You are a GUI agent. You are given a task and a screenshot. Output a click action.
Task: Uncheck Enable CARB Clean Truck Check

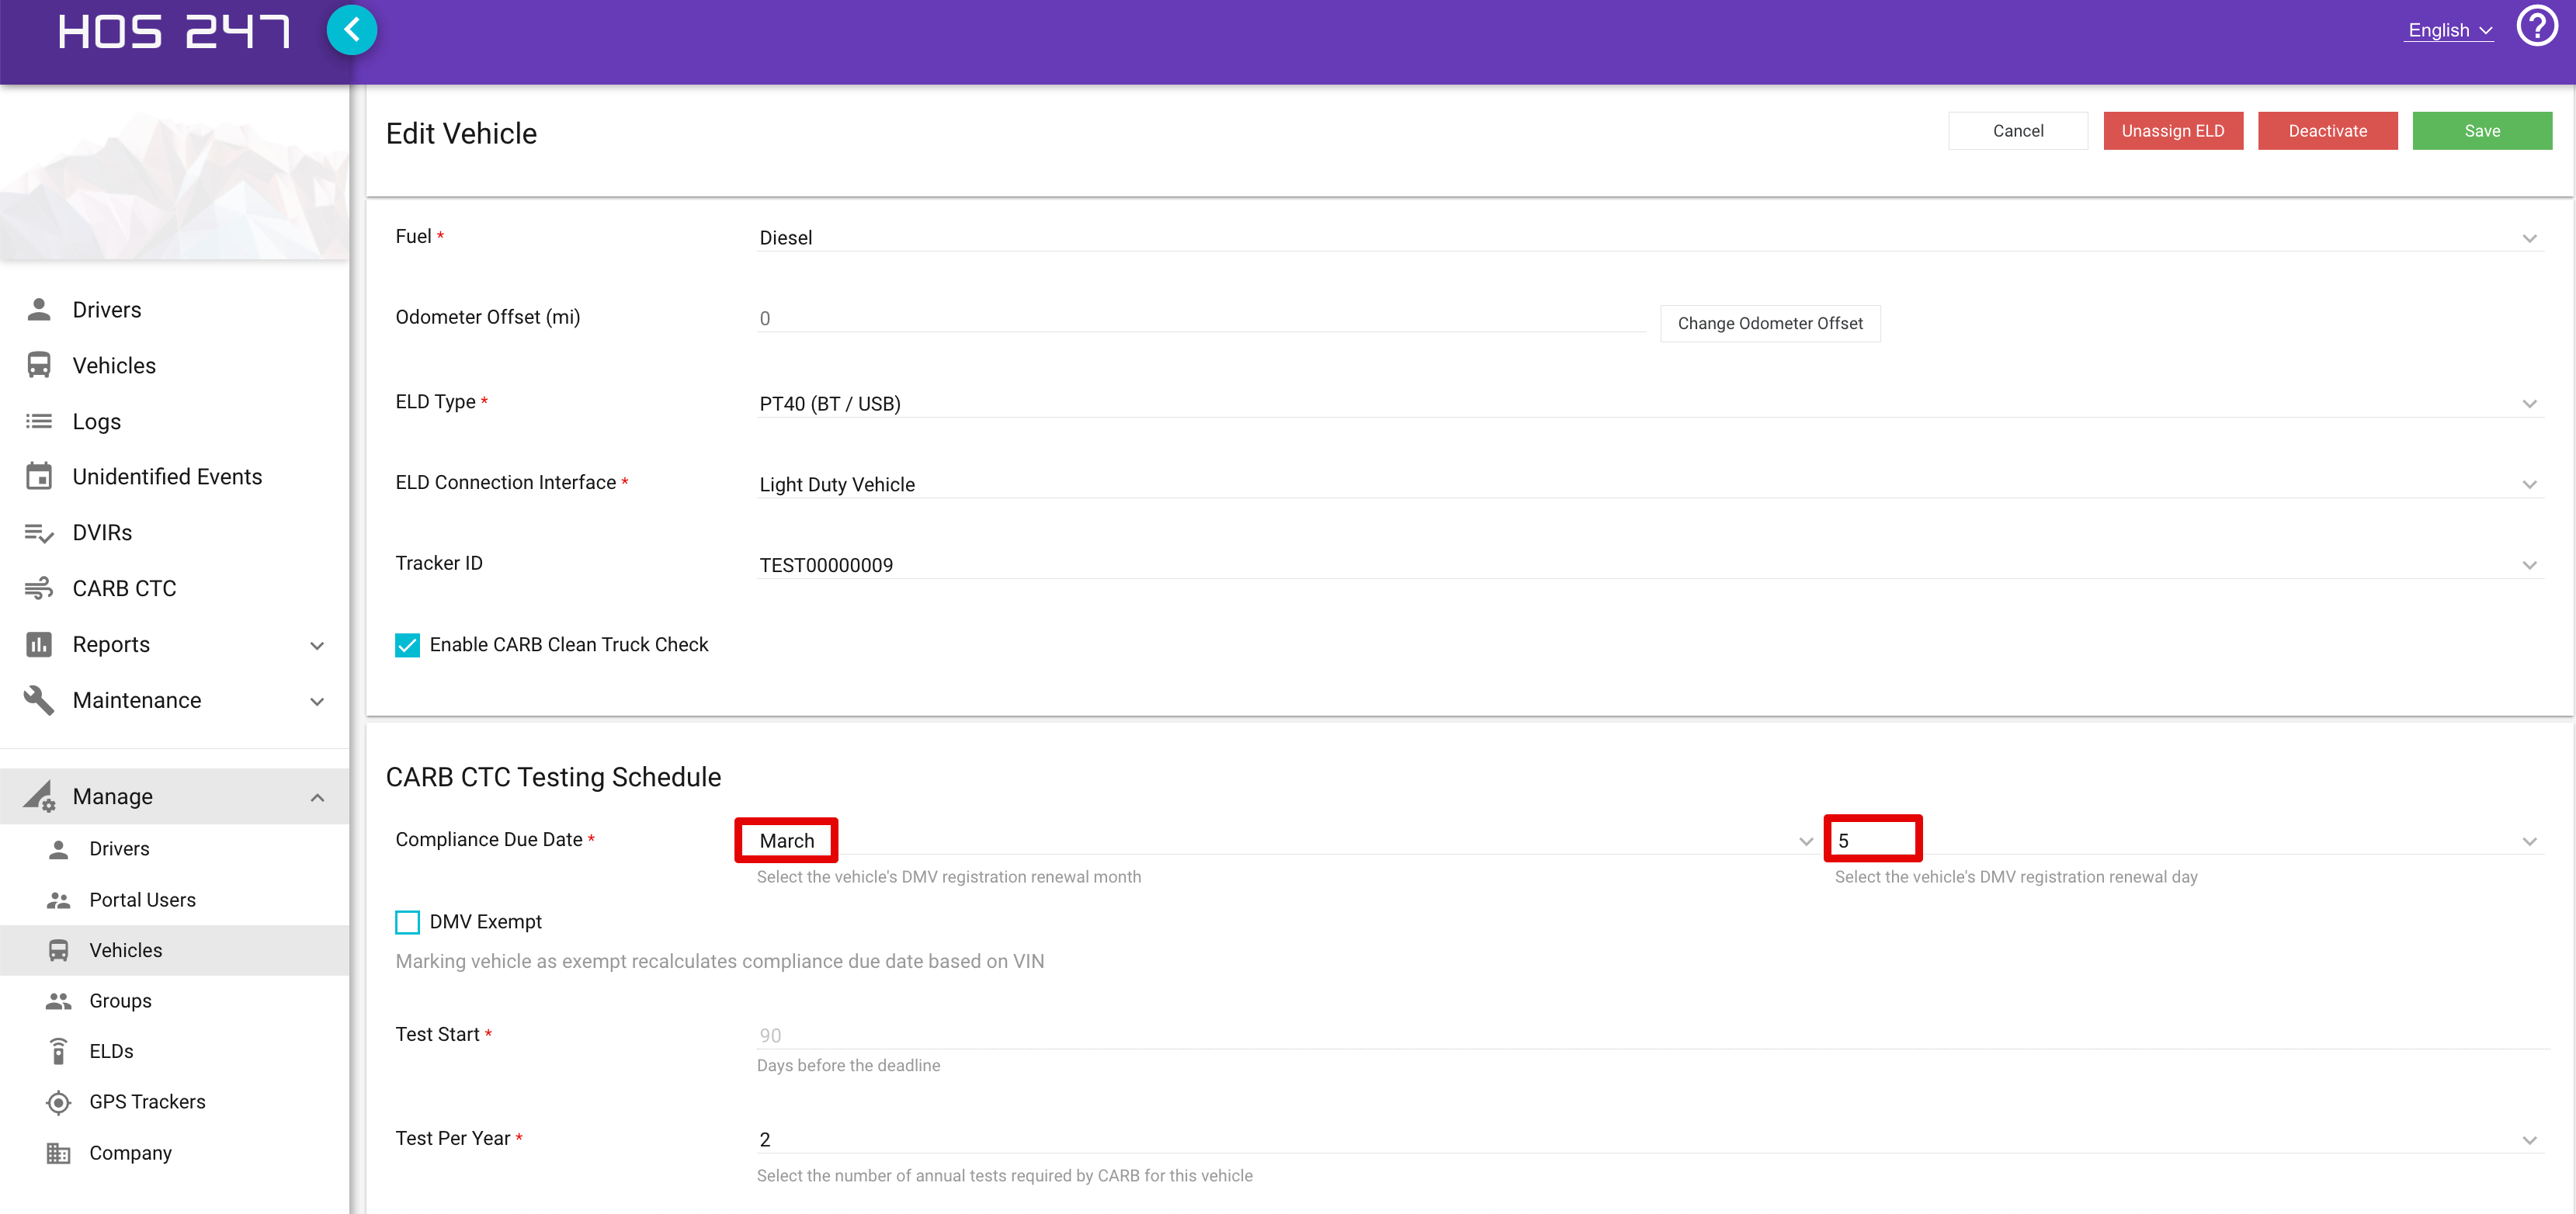pyautogui.click(x=407, y=645)
